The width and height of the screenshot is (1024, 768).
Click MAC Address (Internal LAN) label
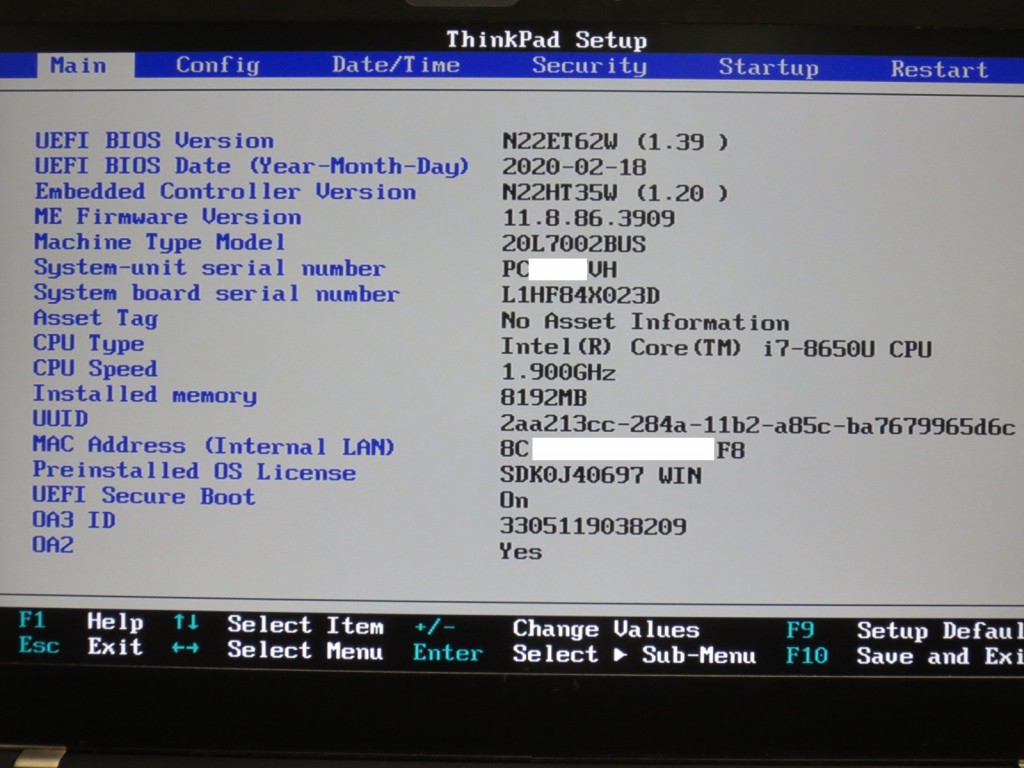pyautogui.click(x=214, y=445)
